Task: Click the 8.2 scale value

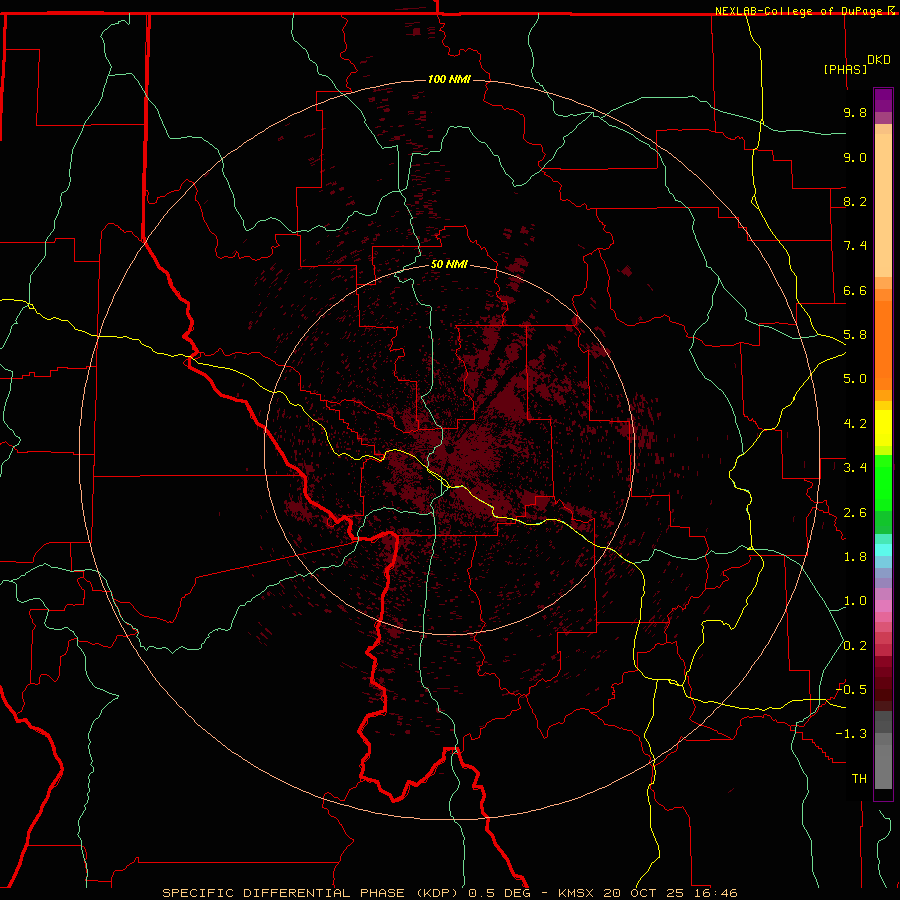Action: [x=855, y=201]
